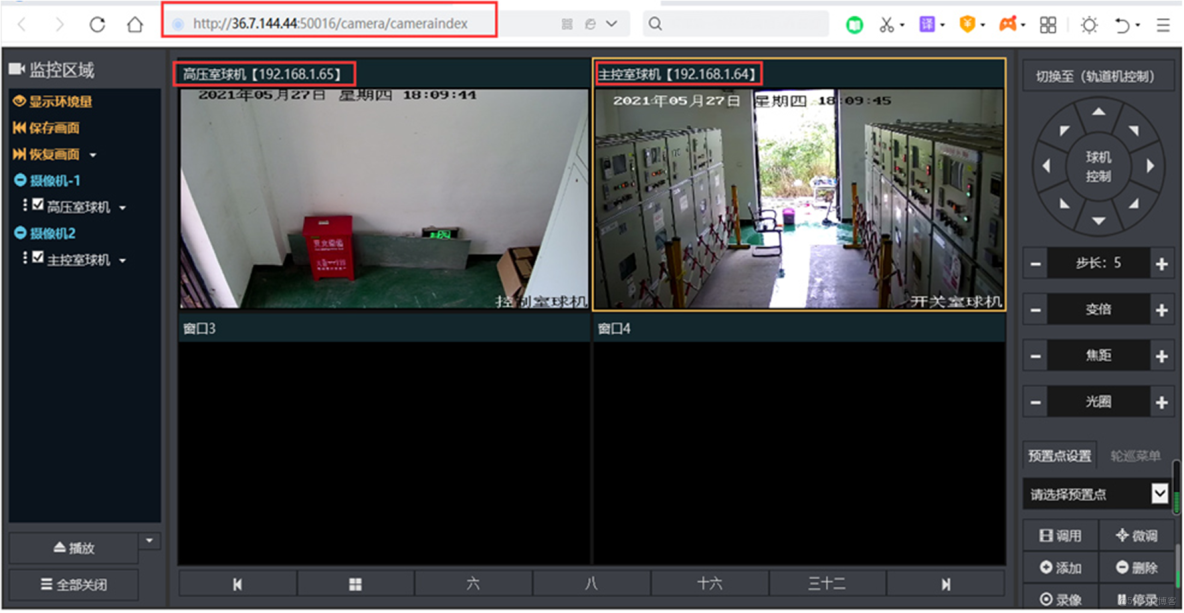Start recording with 录像 button
Image resolution: width=1184 pixels, height=613 pixels.
coord(1060,599)
